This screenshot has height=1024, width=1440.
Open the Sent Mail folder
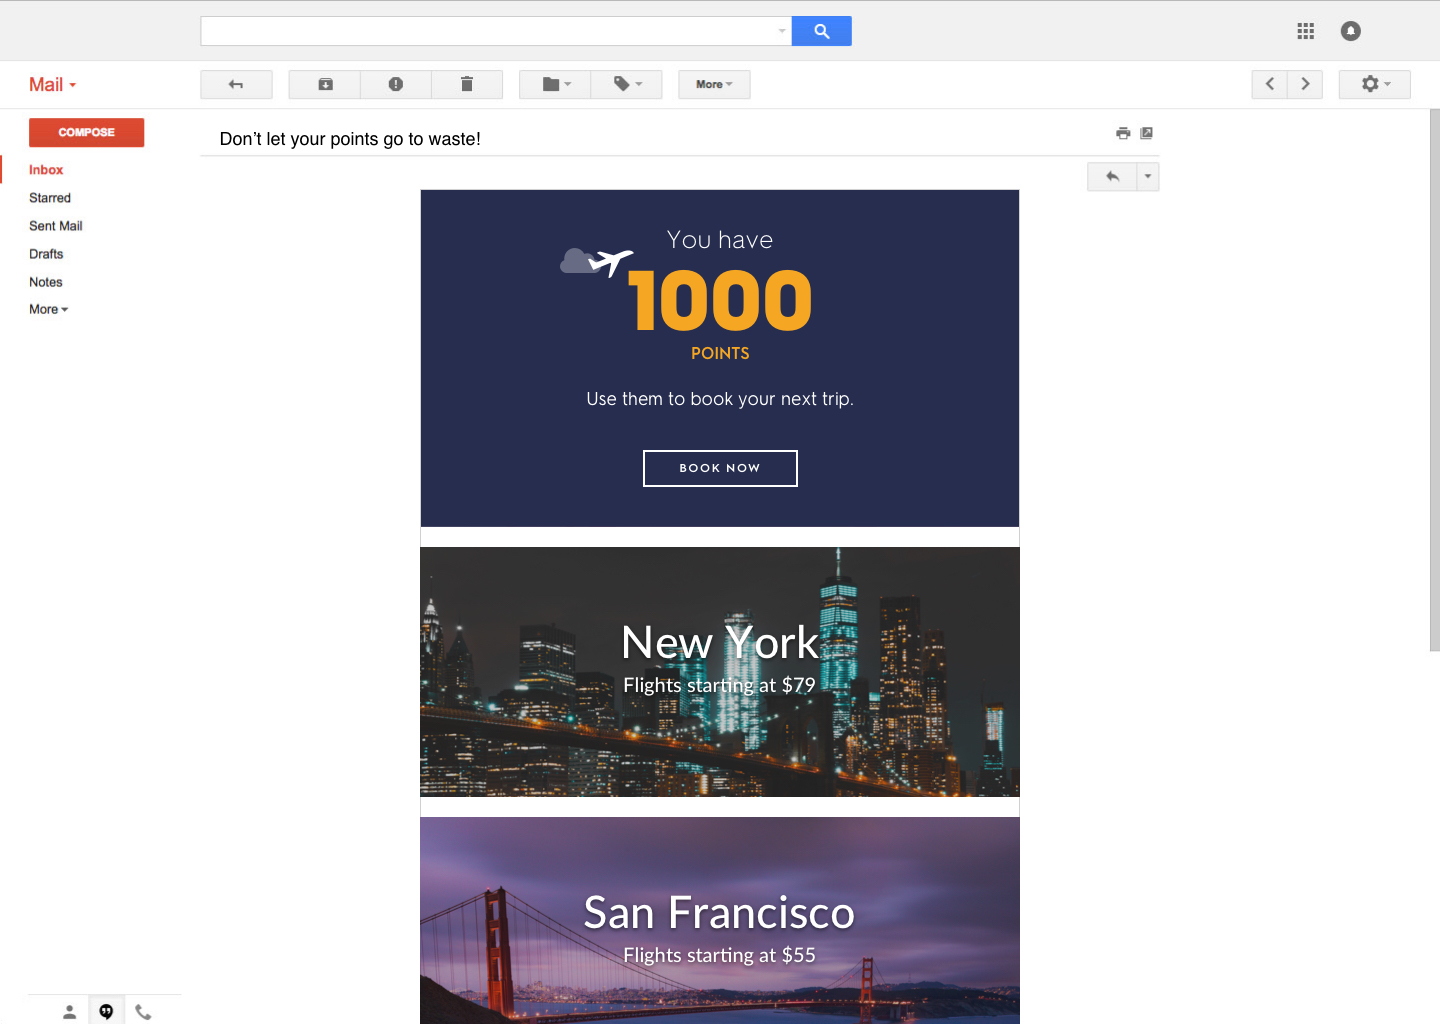[56, 226]
